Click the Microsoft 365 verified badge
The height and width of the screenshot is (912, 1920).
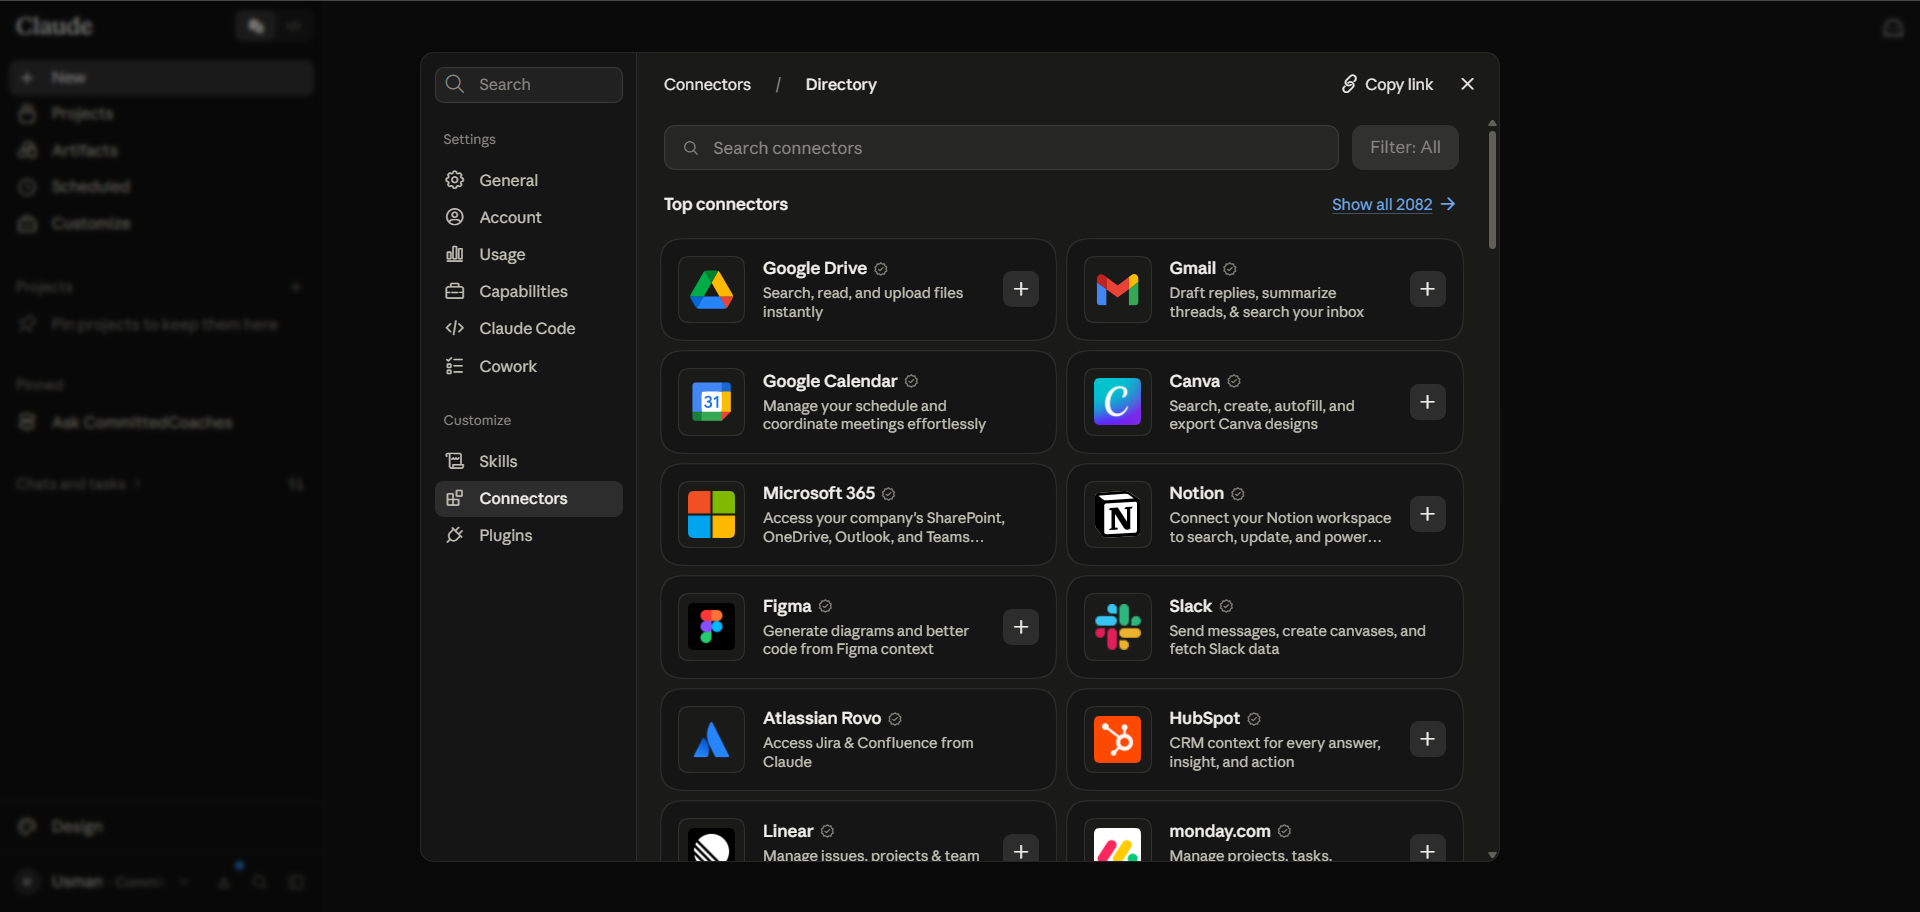889,494
